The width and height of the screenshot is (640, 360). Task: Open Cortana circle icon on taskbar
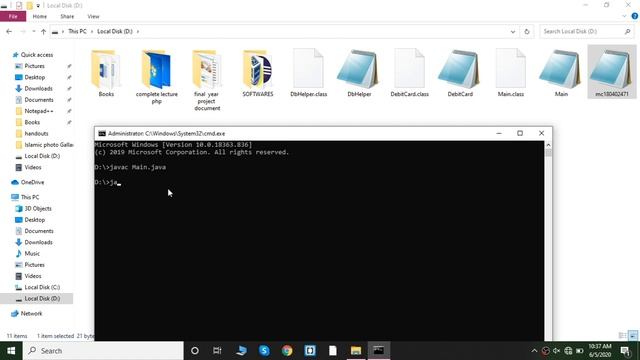tap(195, 351)
